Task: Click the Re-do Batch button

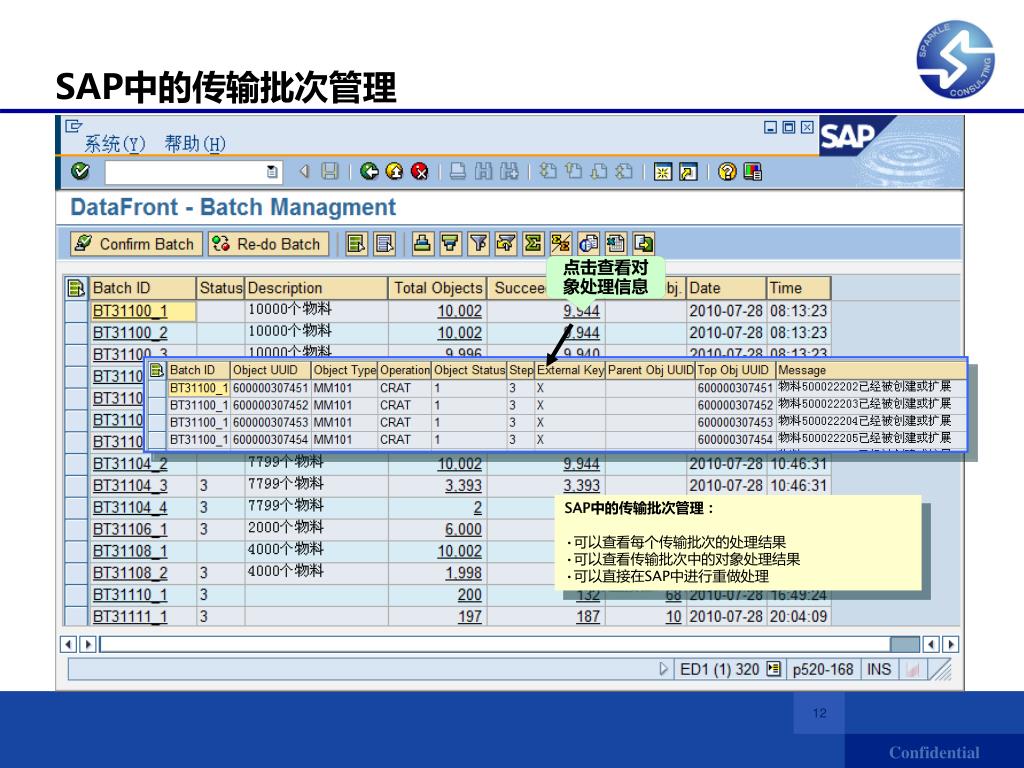Action: click(x=268, y=244)
